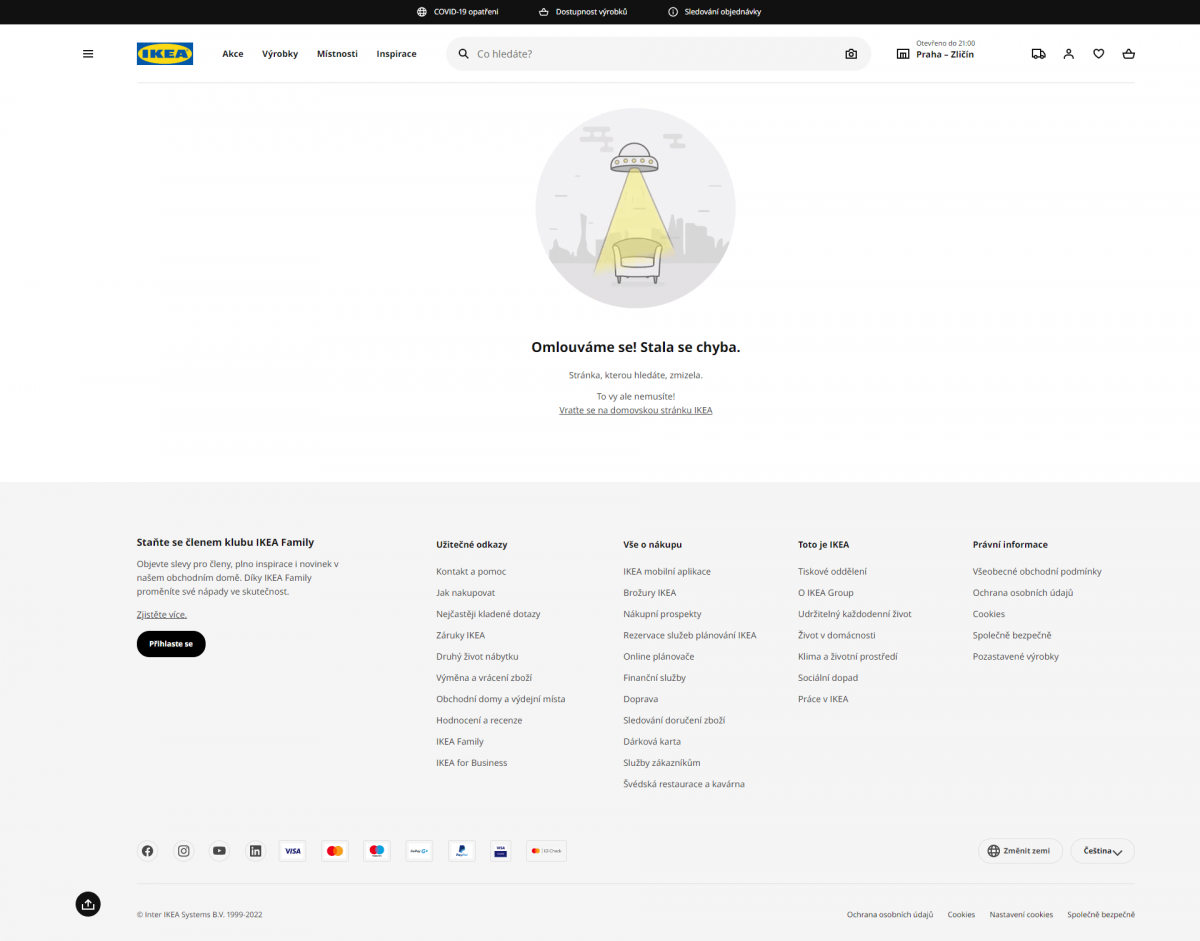Click the delivery truck icon

(x=1039, y=54)
